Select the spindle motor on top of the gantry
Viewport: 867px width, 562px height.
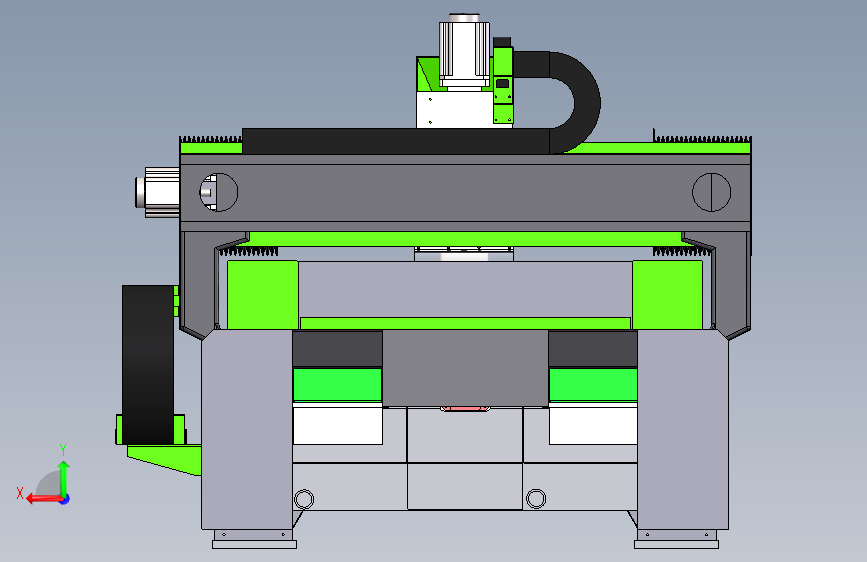[464, 51]
